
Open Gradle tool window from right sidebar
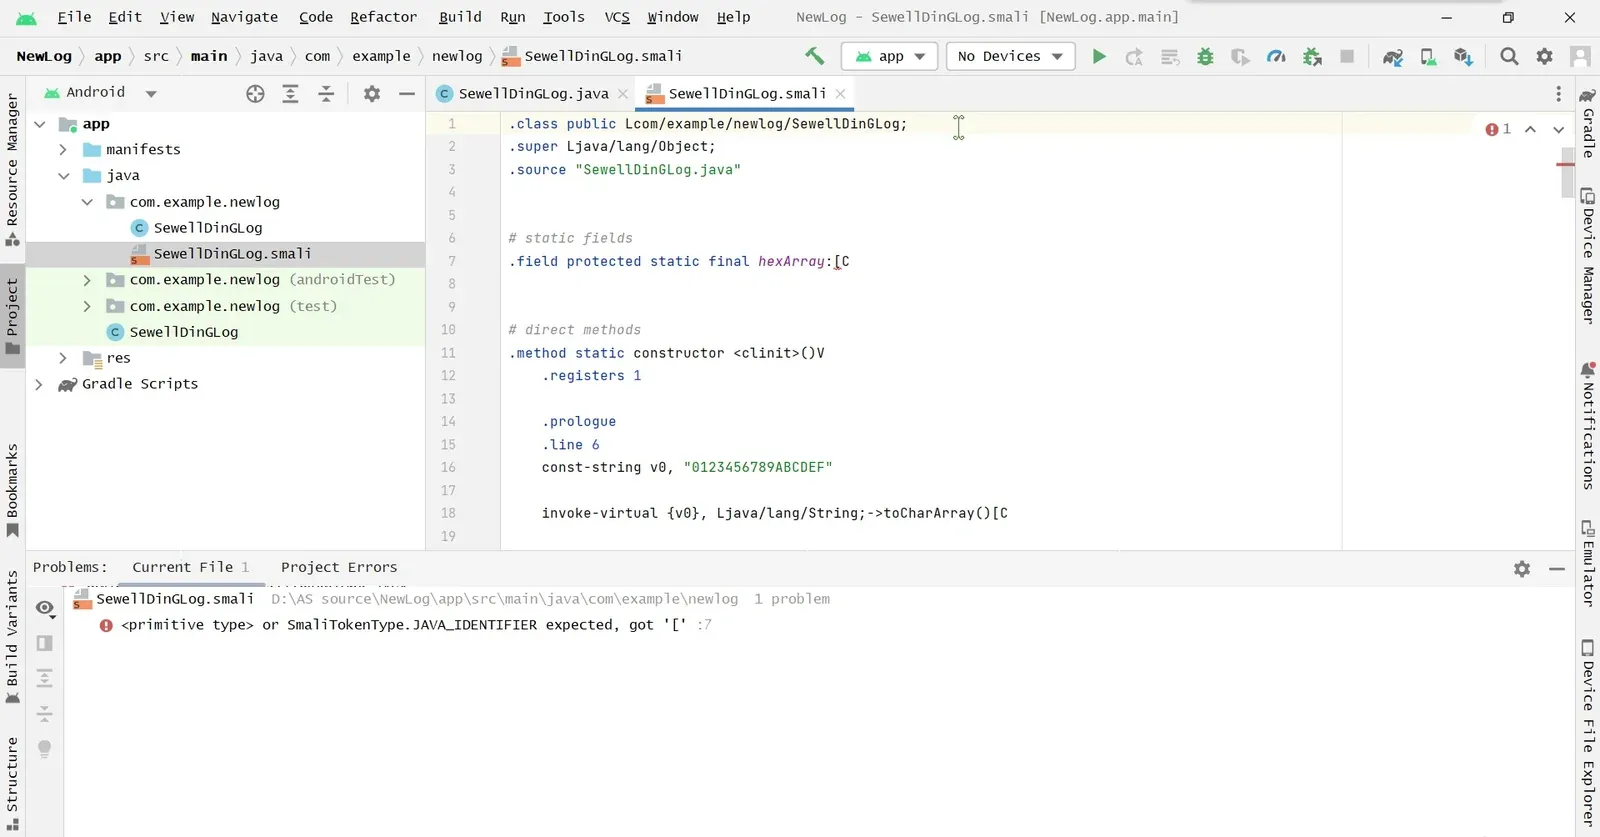1588,124
